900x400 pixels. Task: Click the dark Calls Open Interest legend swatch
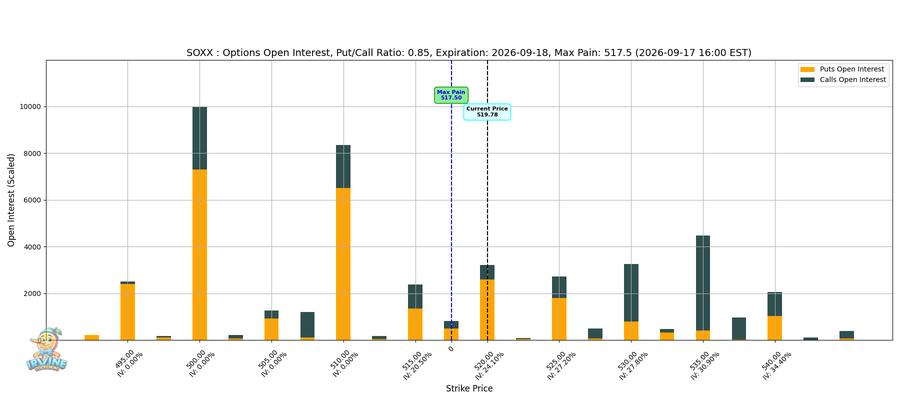tap(808, 80)
